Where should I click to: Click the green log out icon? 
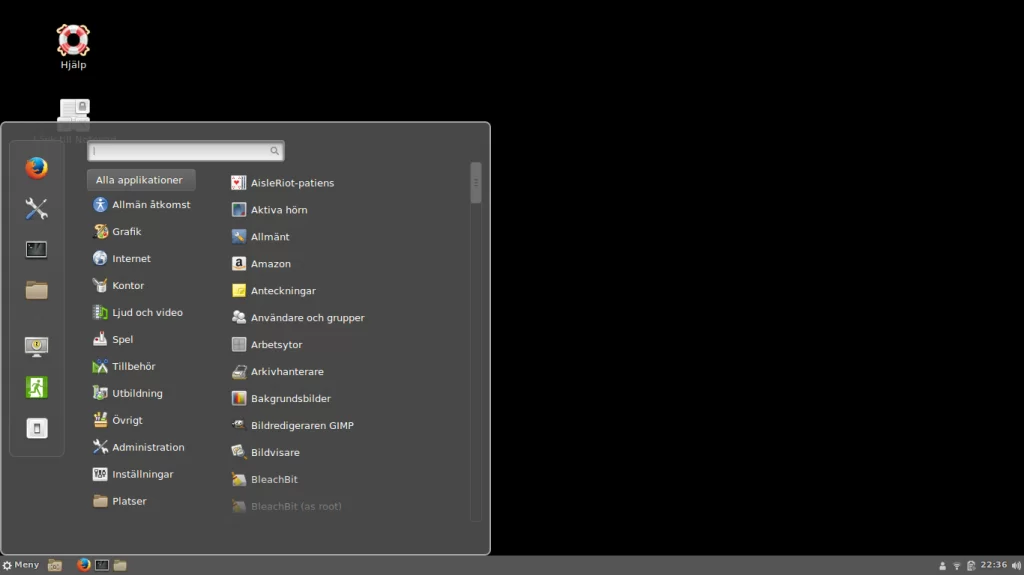tap(37, 387)
